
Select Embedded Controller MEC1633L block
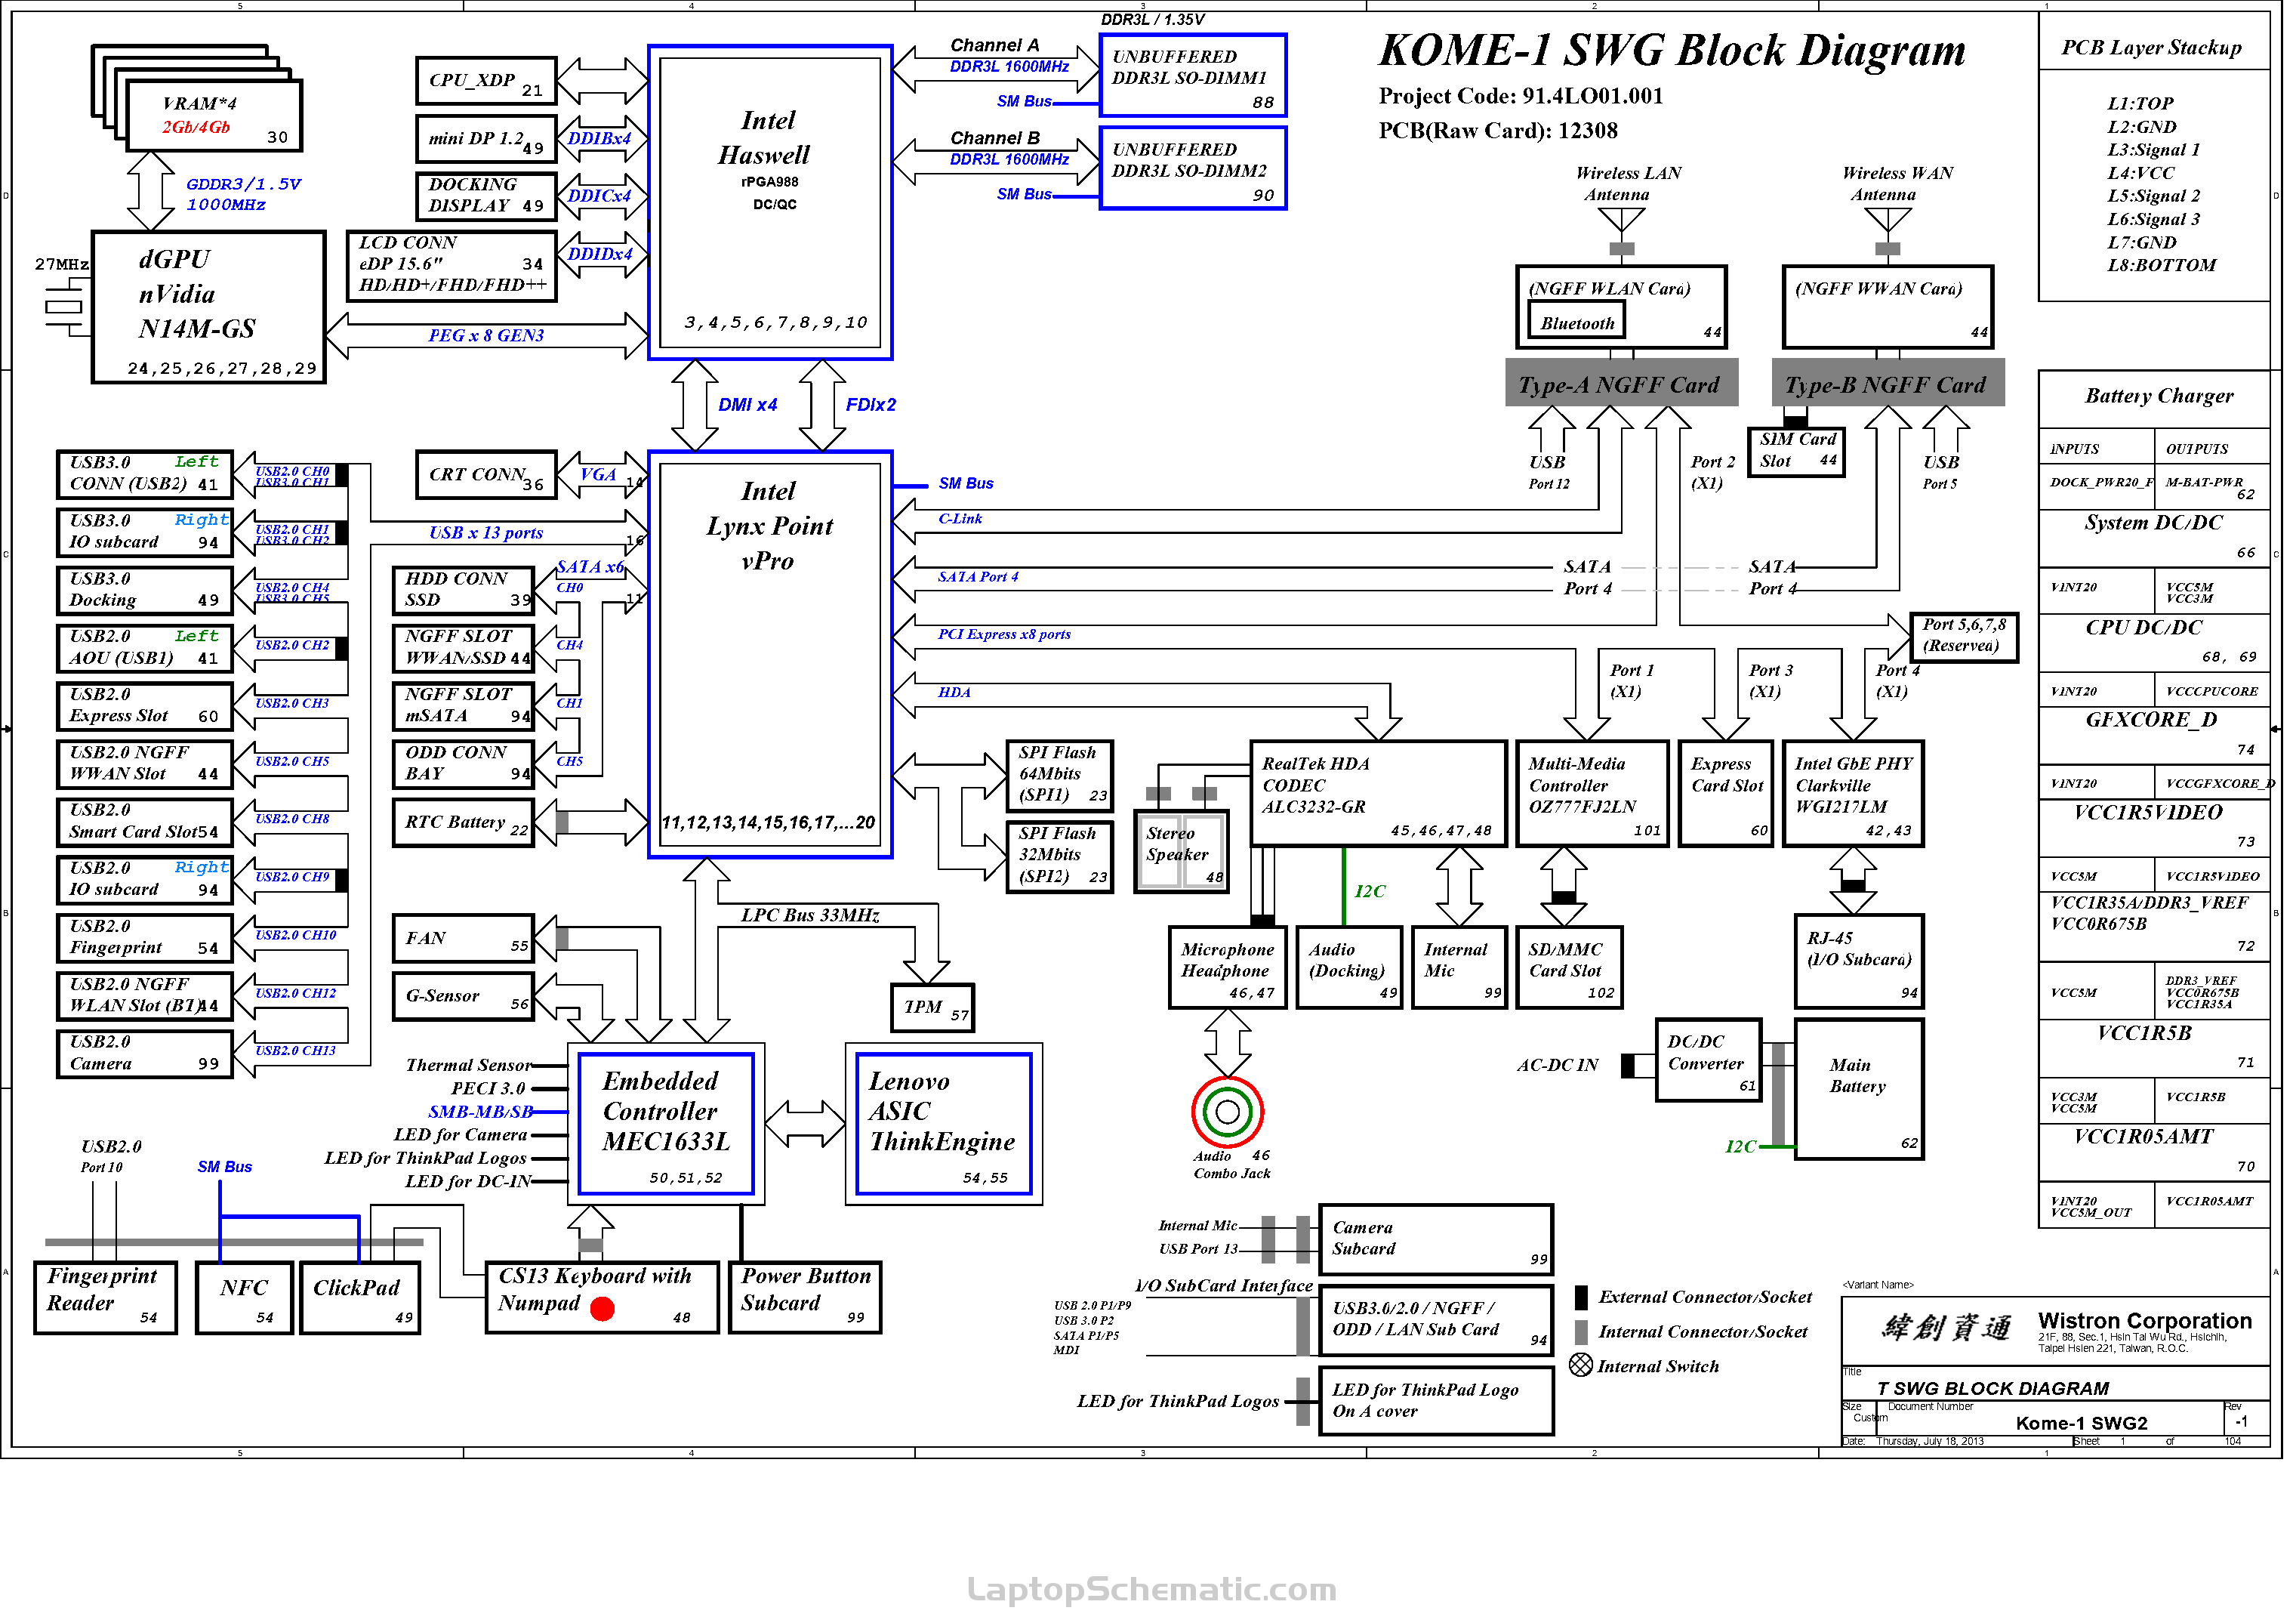tap(666, 1125)
